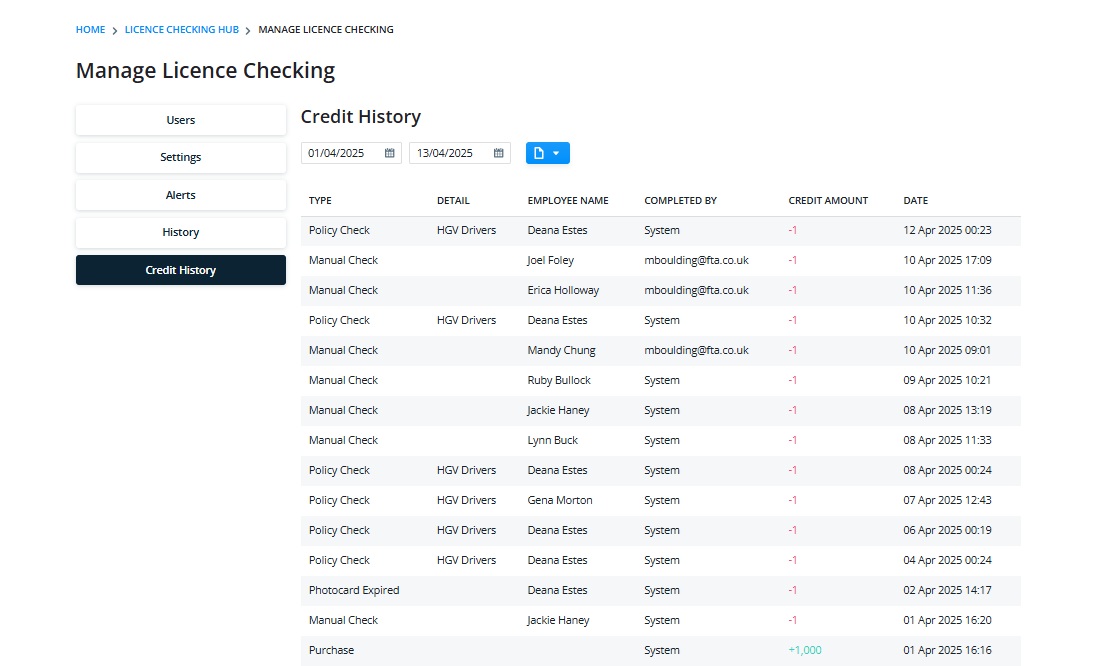Viewport: 1117px width, 666px height.
Task: Select date 02 Apr 2025 14:17
Action: [x=947, y=590]
